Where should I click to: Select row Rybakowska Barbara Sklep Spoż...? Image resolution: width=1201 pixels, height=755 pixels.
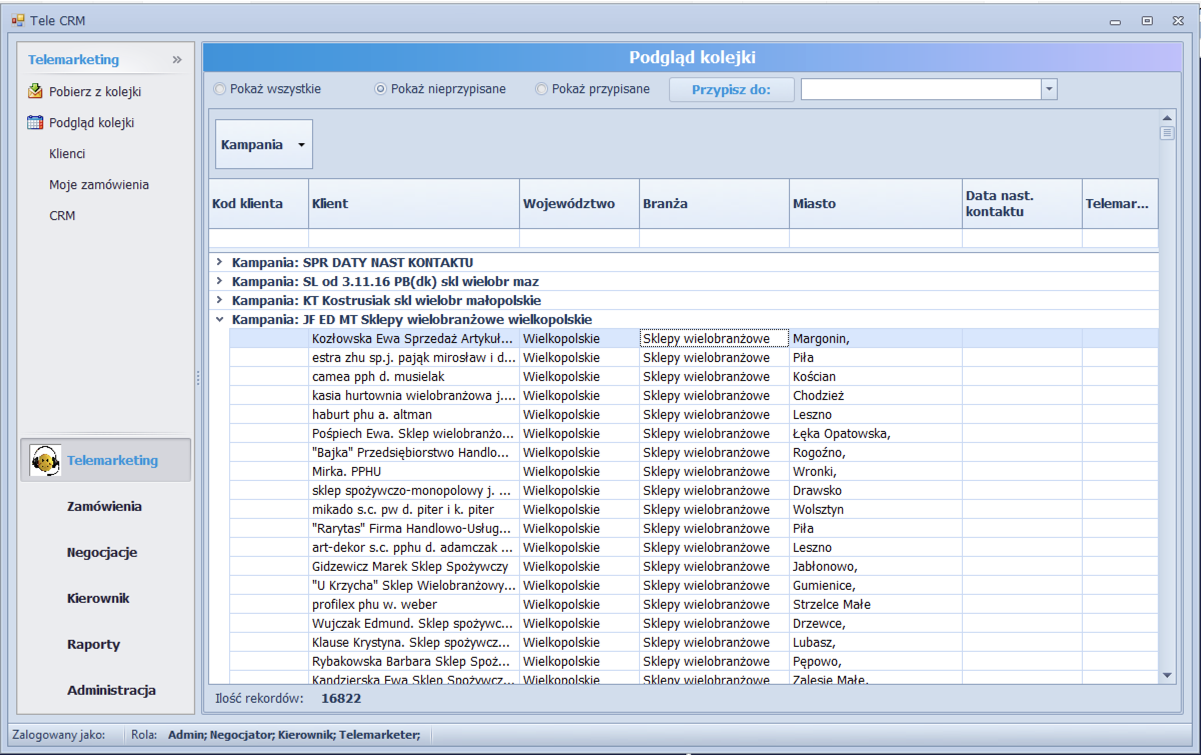coord(694,662)
